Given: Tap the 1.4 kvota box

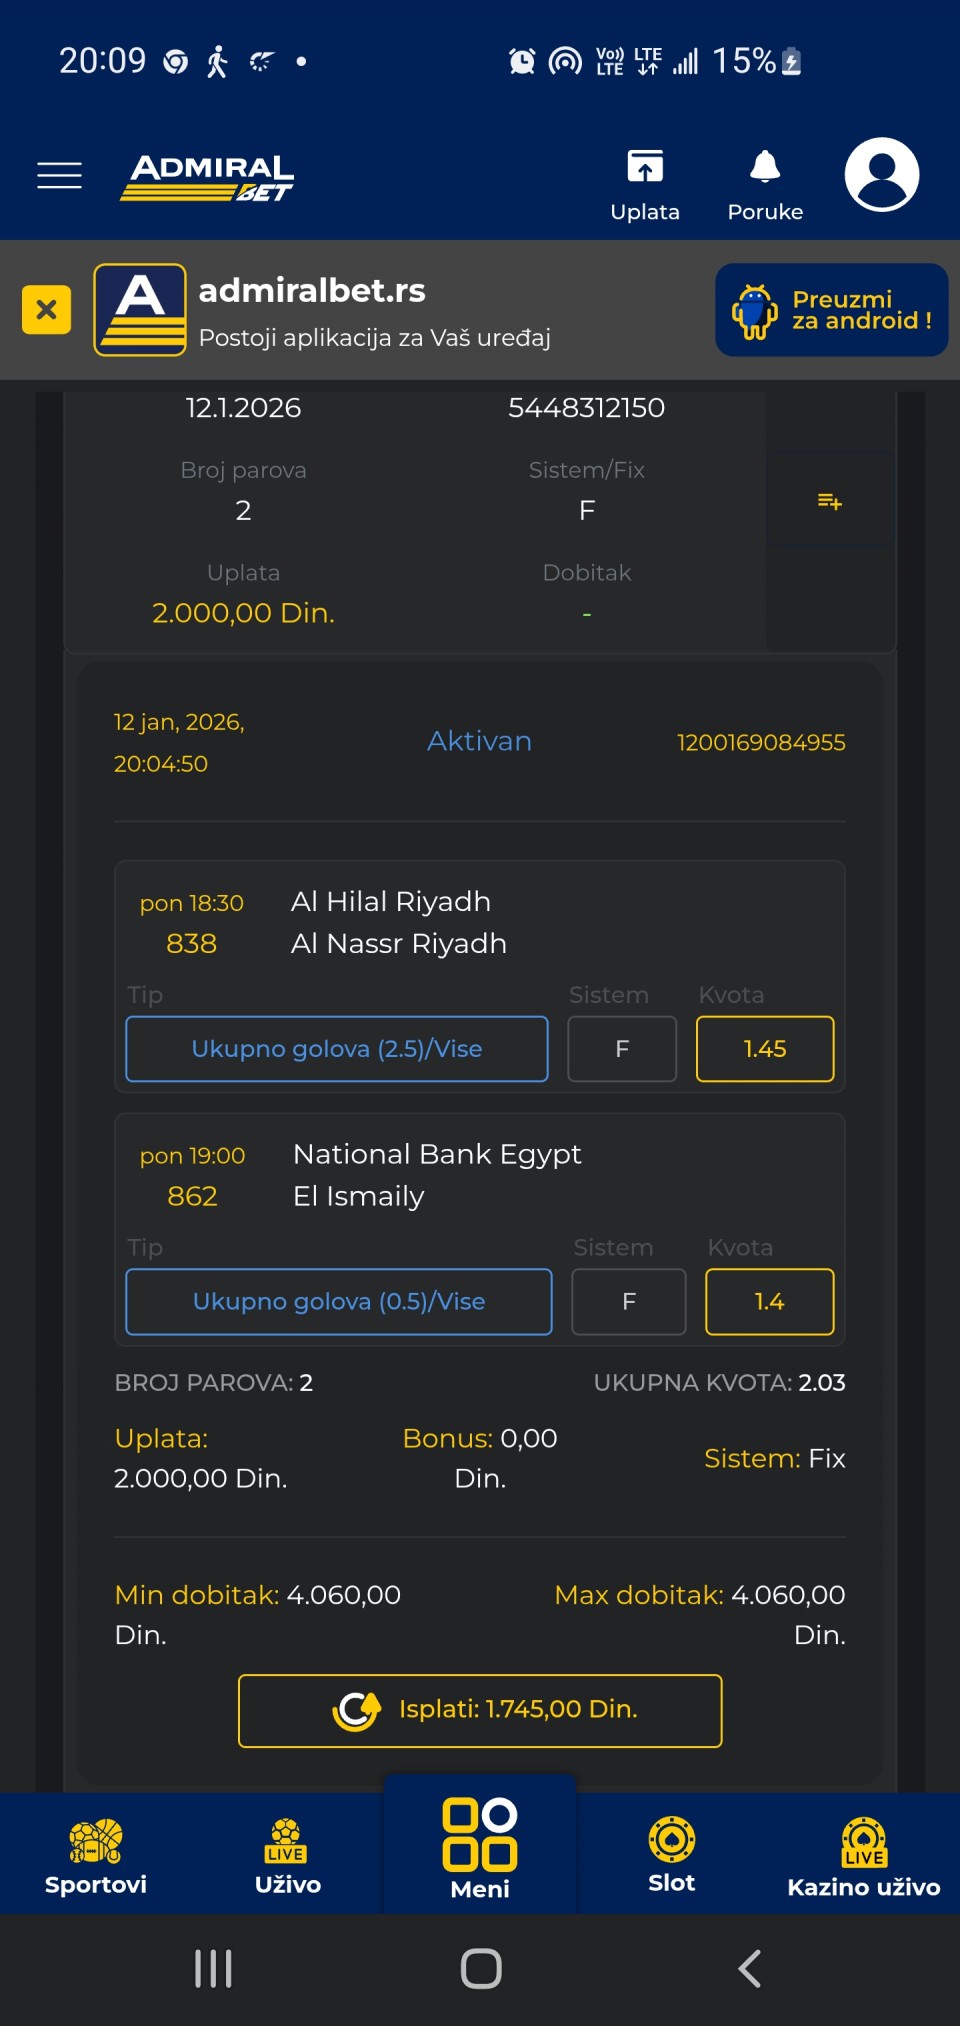Looking at the screenshot, I should click(769, 1302).
